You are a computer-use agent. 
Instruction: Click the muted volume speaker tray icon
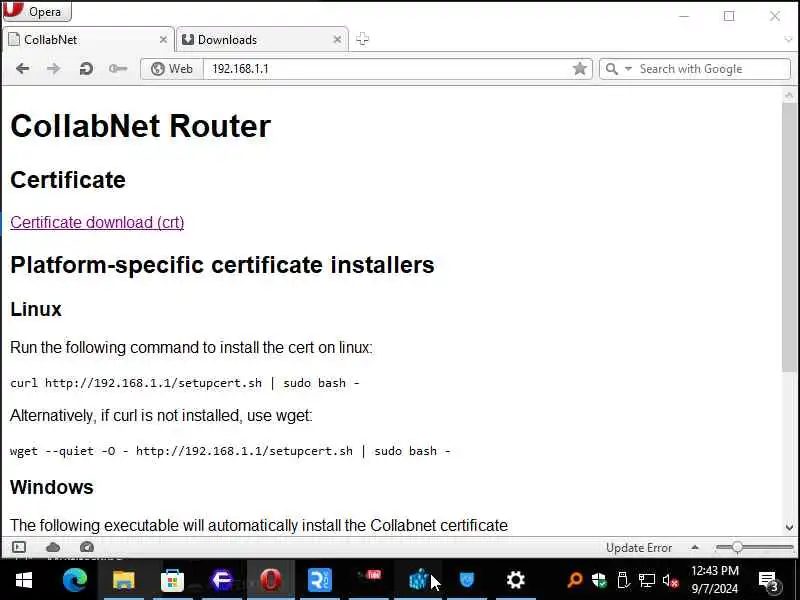point(670,580)
